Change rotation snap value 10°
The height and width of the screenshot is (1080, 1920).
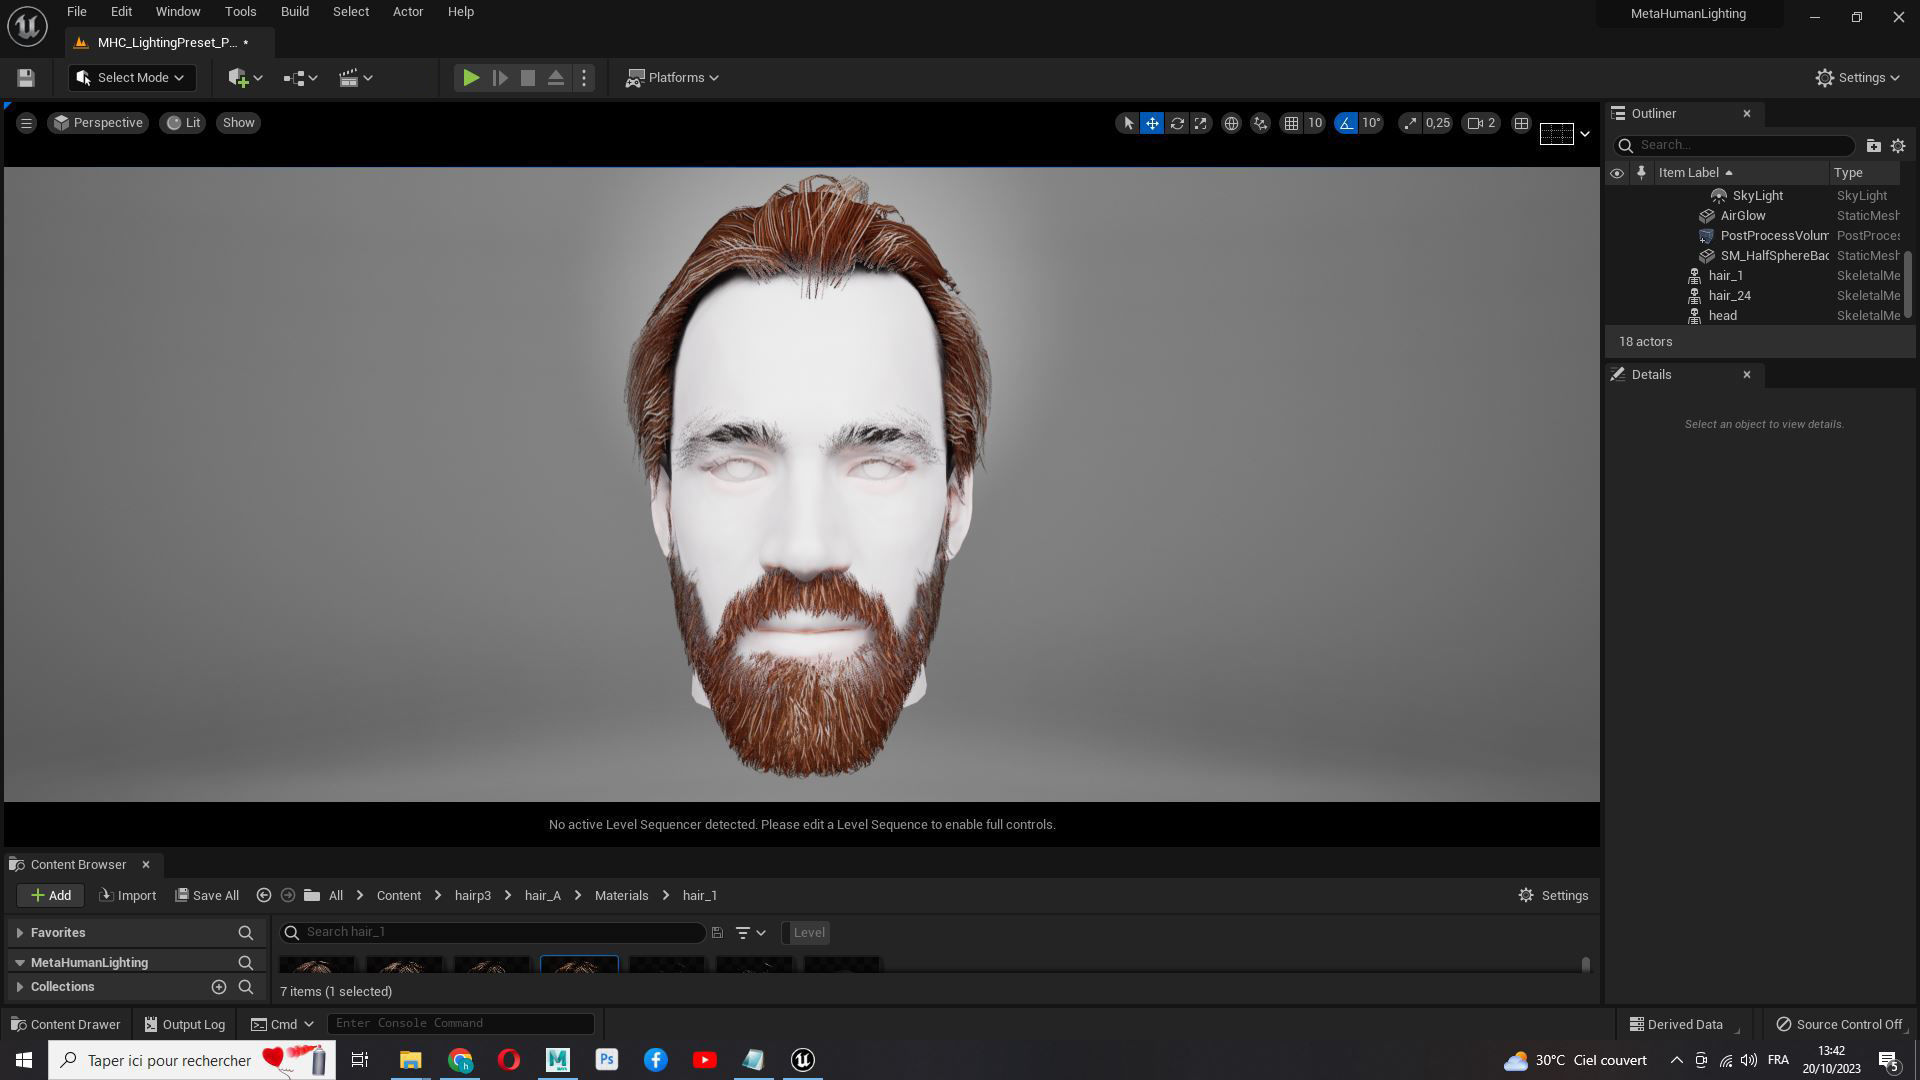[1371, 123]
